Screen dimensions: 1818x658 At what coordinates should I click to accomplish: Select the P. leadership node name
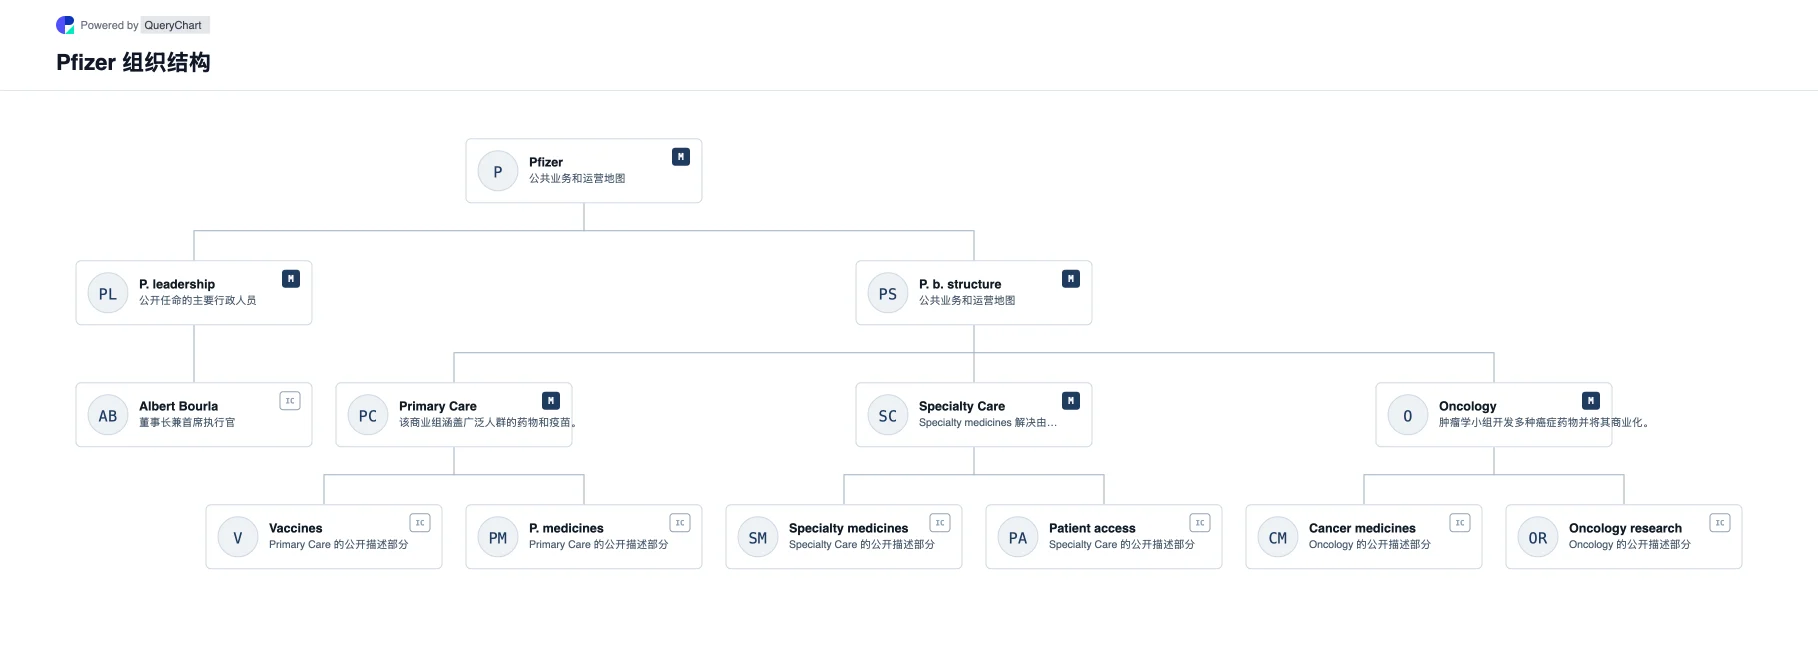(x=177, y=284)
